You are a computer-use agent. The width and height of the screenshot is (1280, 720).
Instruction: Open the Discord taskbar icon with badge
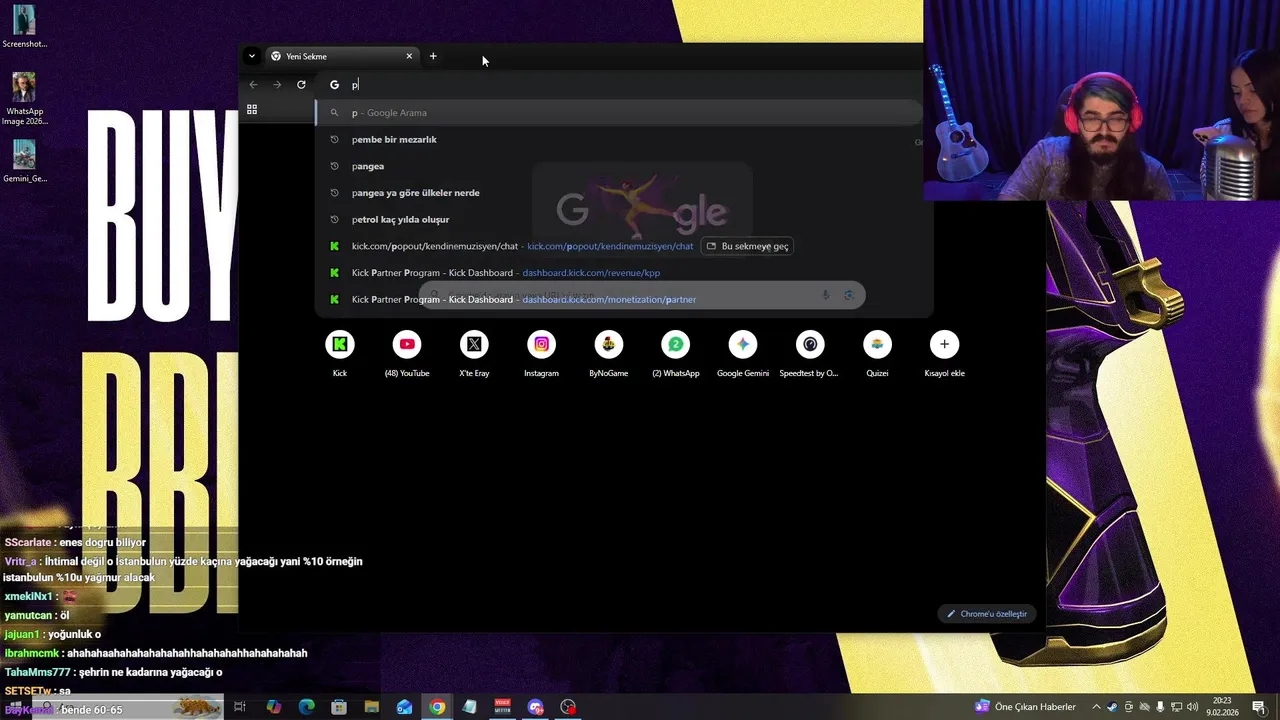[x=536, y=707]
